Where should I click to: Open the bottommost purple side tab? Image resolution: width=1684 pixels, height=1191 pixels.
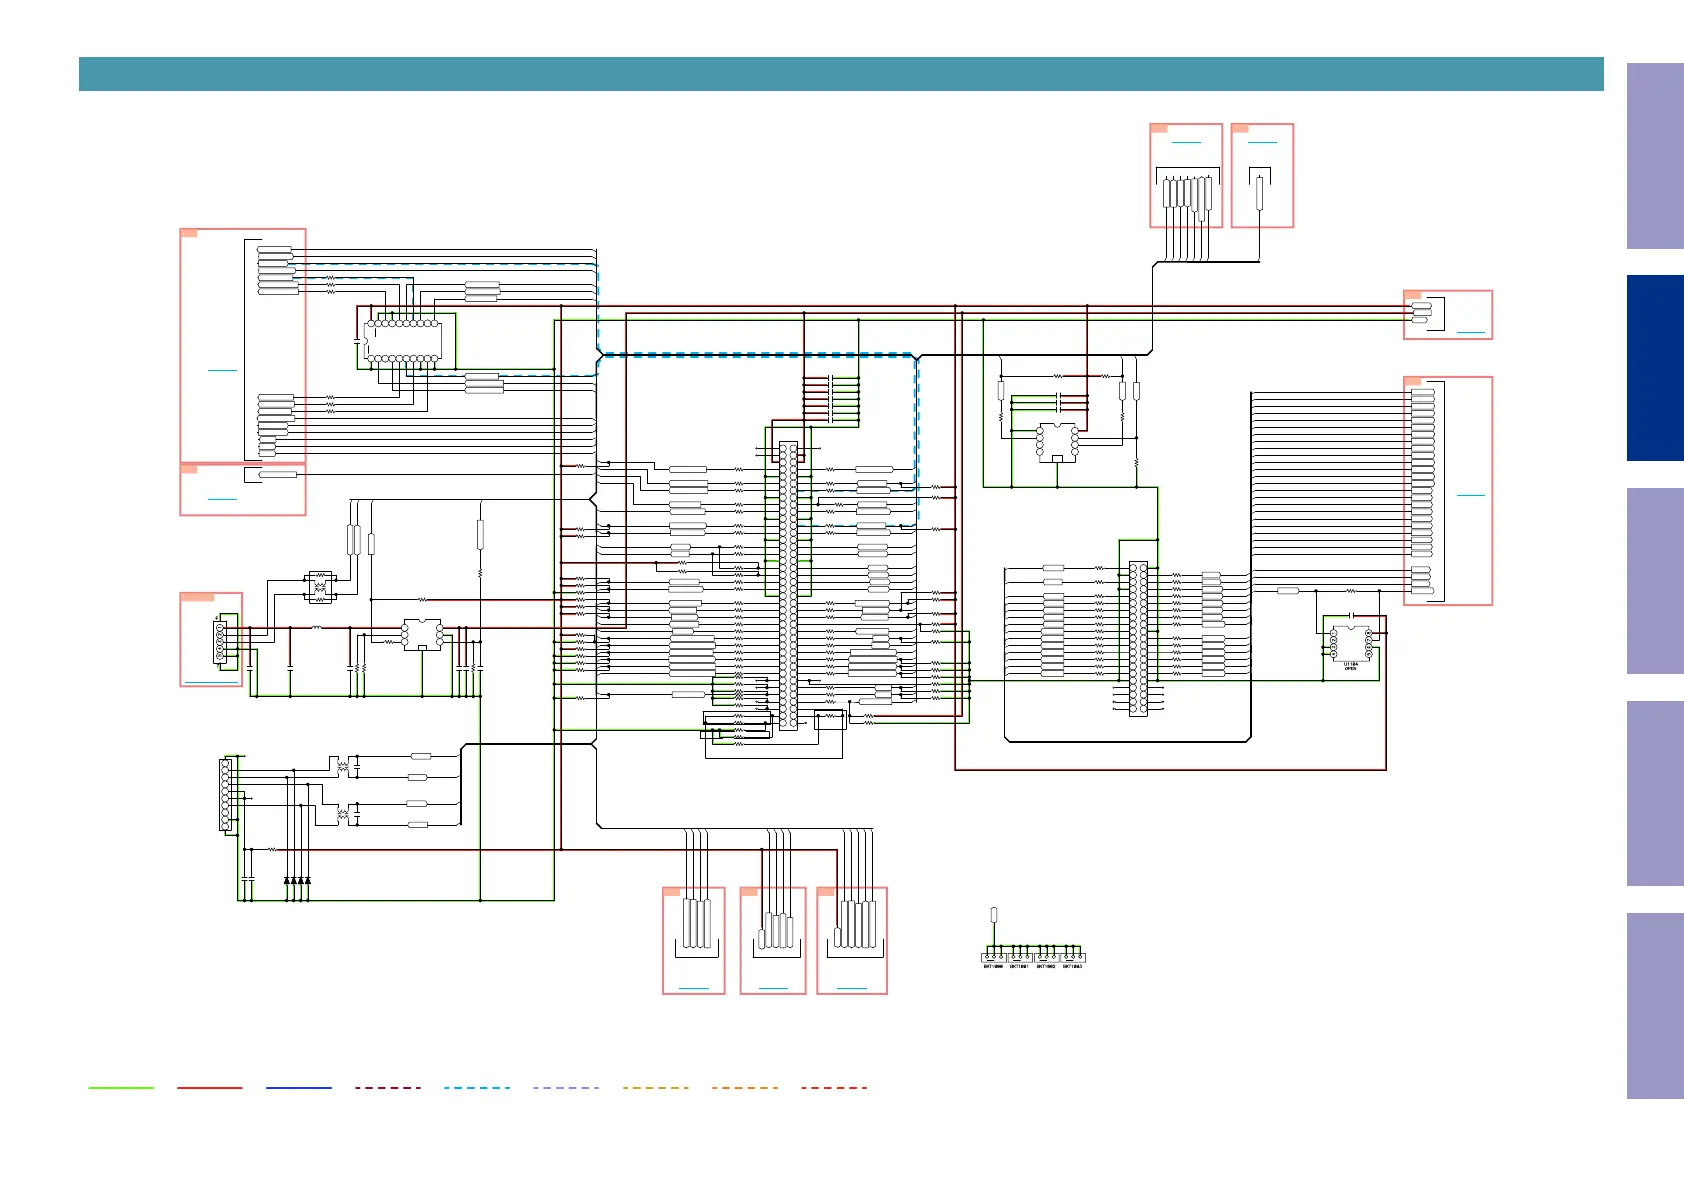pos(1655,1006)
